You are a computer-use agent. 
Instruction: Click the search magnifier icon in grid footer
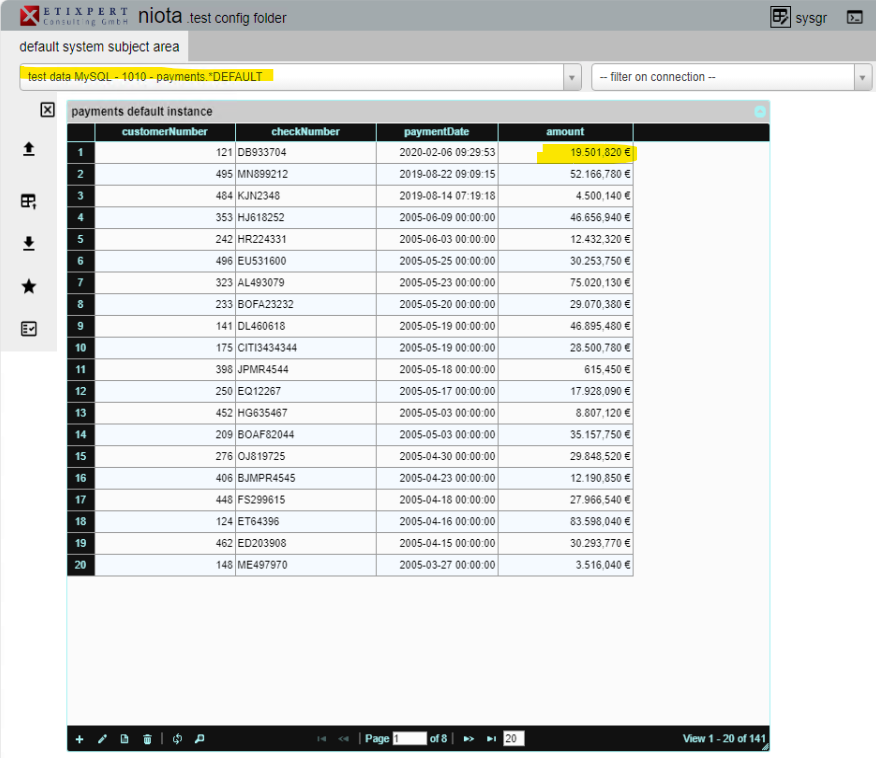[x=200, y=739]
